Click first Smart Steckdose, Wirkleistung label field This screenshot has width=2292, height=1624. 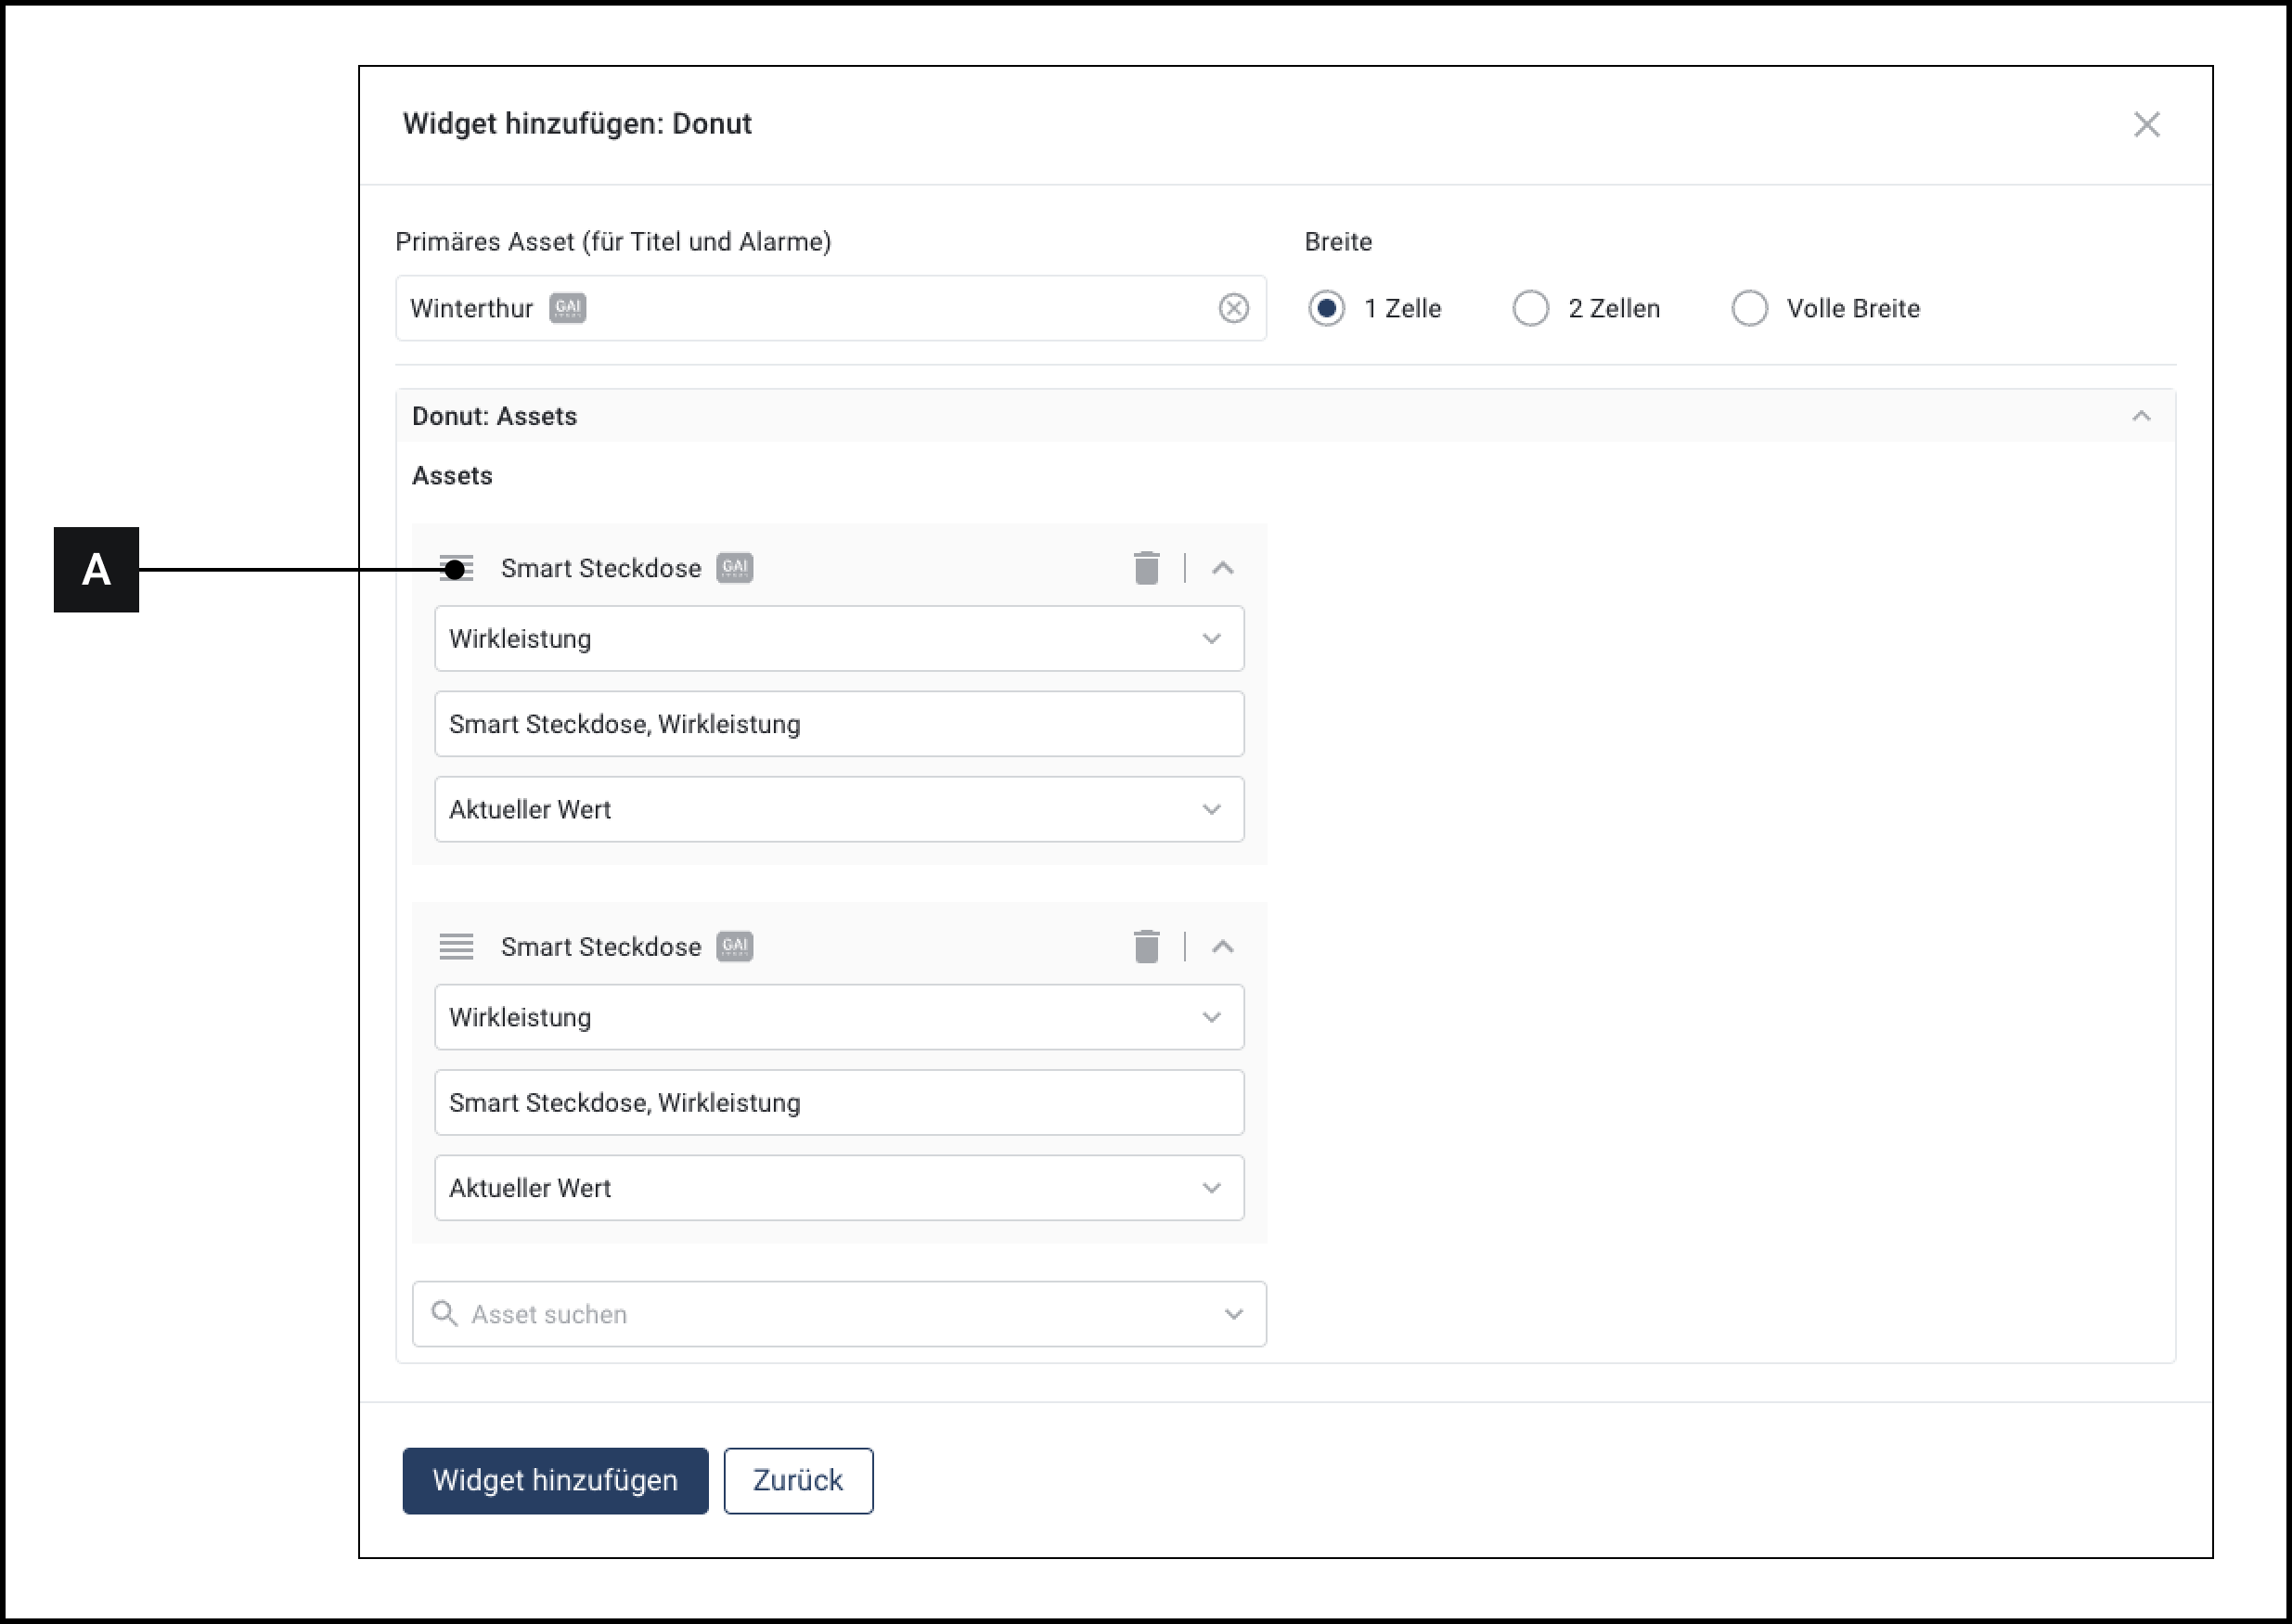pyautogui.click(x=838, y=724)
